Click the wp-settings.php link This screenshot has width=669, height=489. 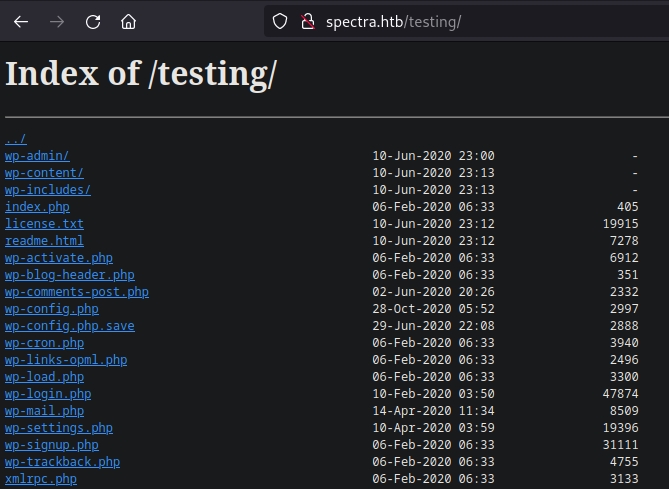[58, 428]
